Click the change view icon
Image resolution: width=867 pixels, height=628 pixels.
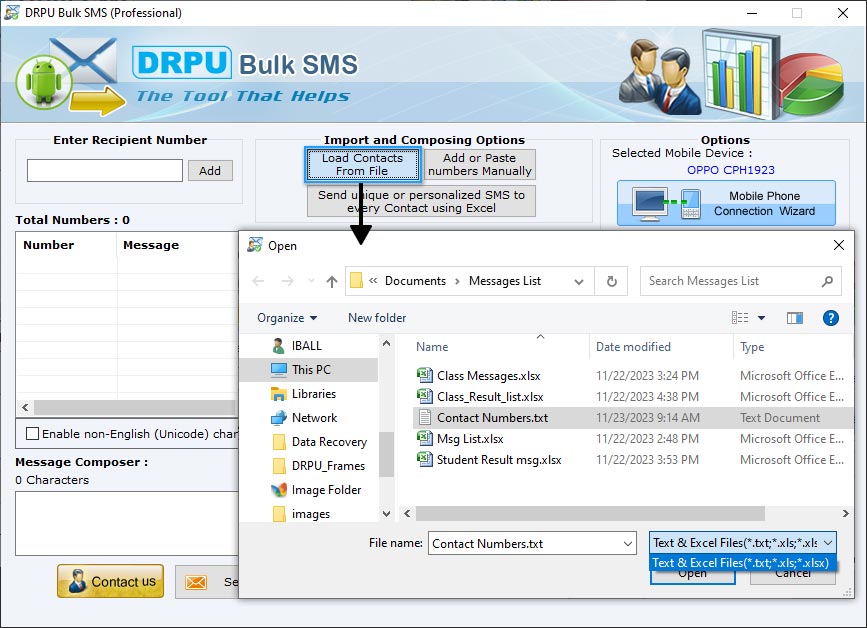740,318
